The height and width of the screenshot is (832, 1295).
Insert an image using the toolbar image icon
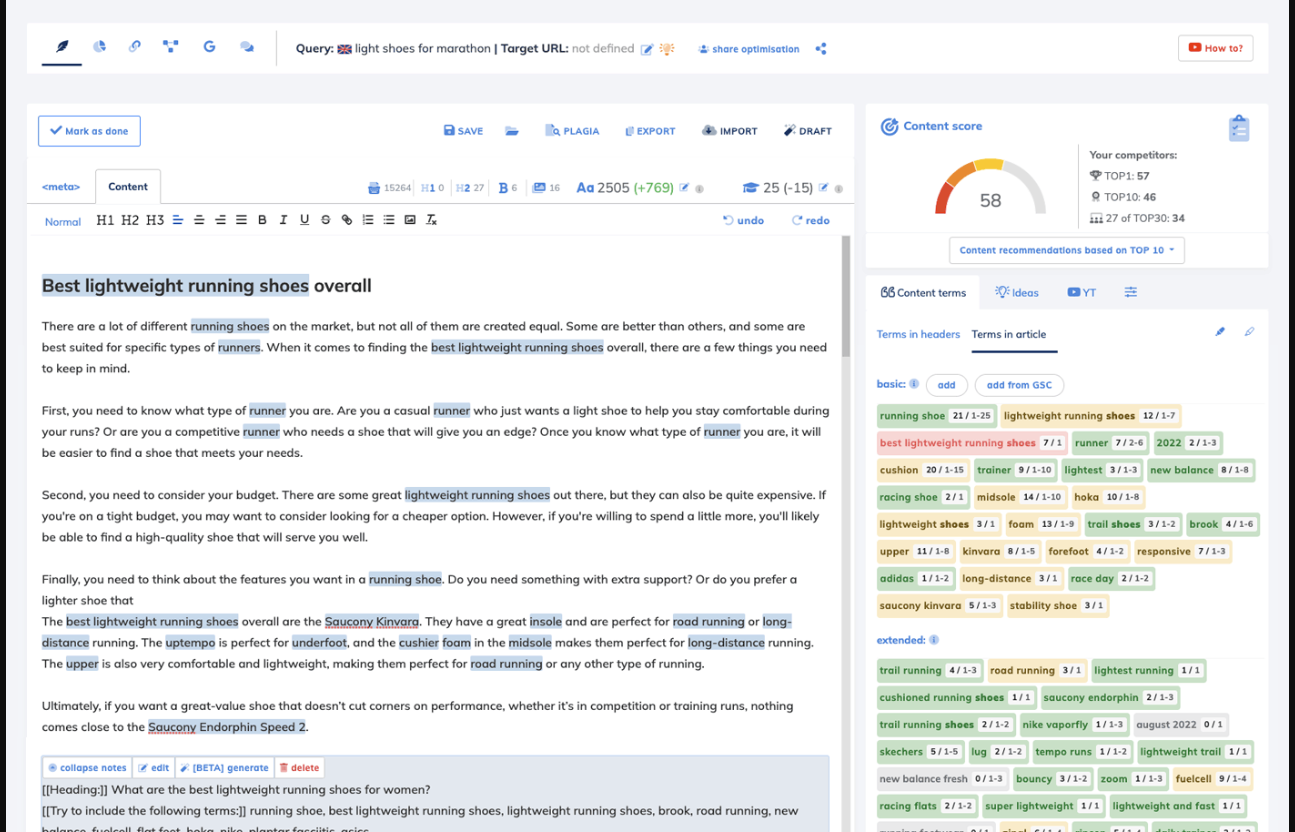pyautogui.click(x=410, y=220)
